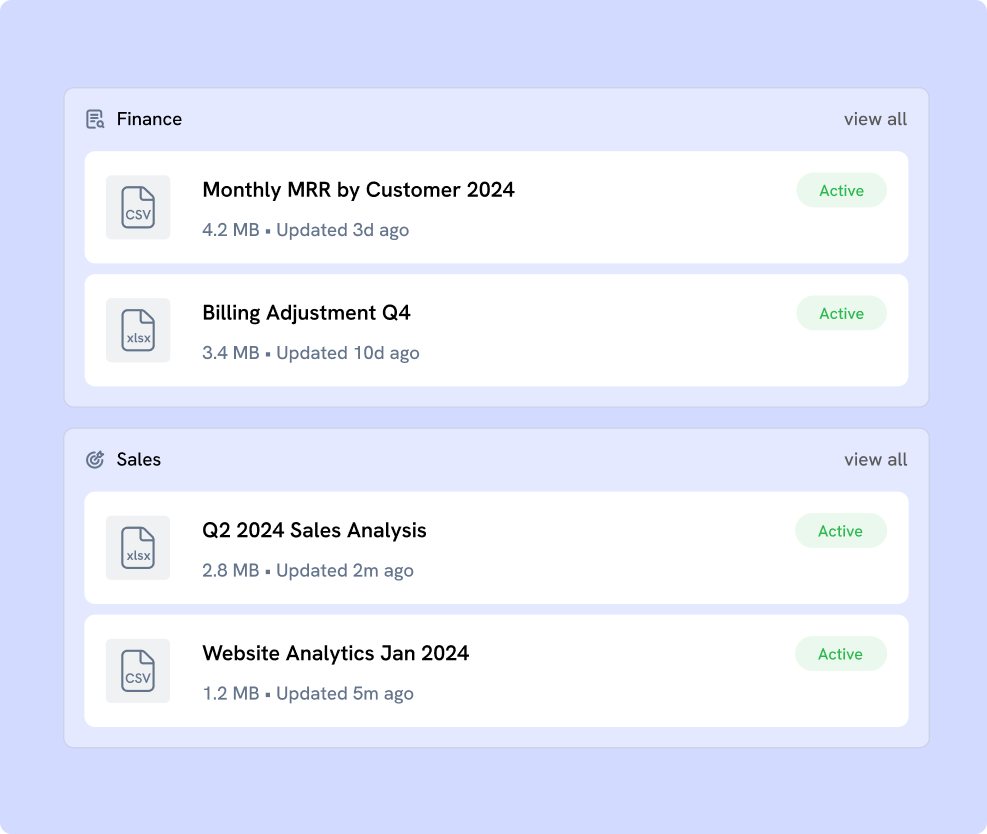
Task: Click the 4.2 MB Updated 3d ago text
Action: (305, 230)
